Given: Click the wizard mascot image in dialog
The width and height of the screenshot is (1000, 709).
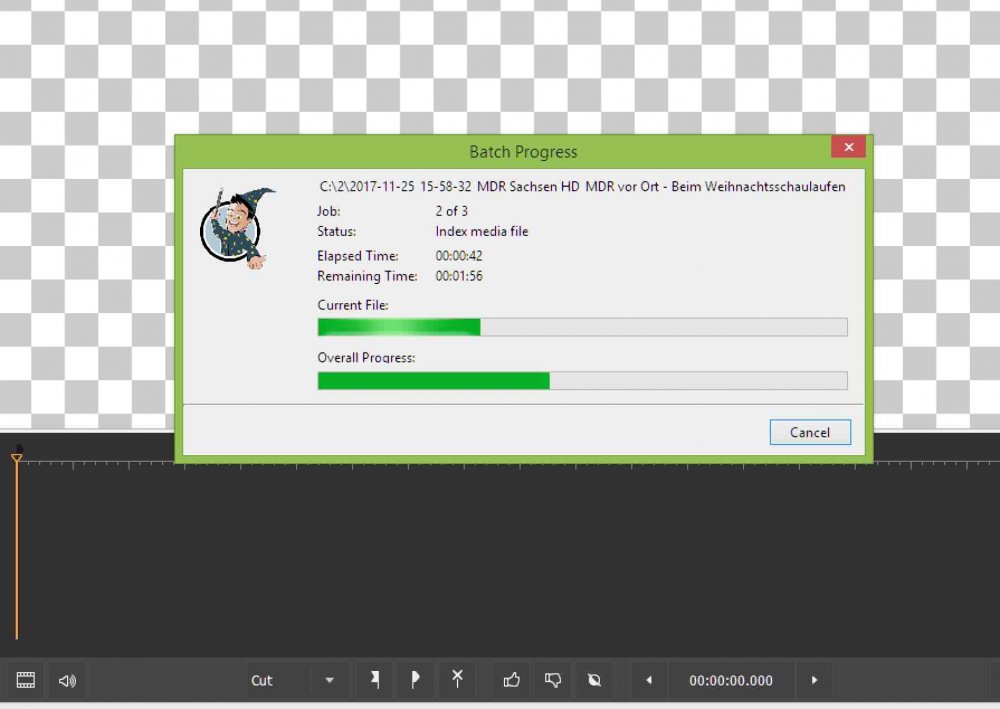Looking at the screenshot, I should coord(236,227).
